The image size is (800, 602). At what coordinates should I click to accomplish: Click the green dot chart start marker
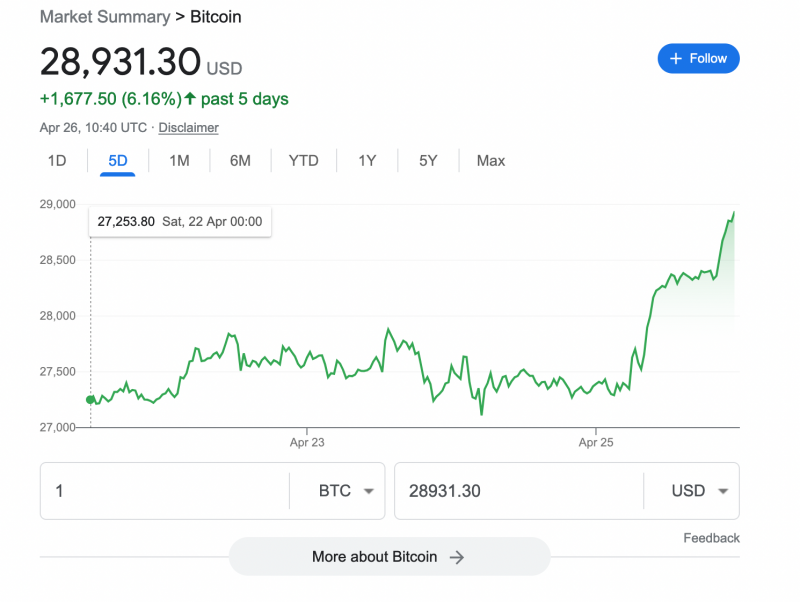click(x=90, y=399)
